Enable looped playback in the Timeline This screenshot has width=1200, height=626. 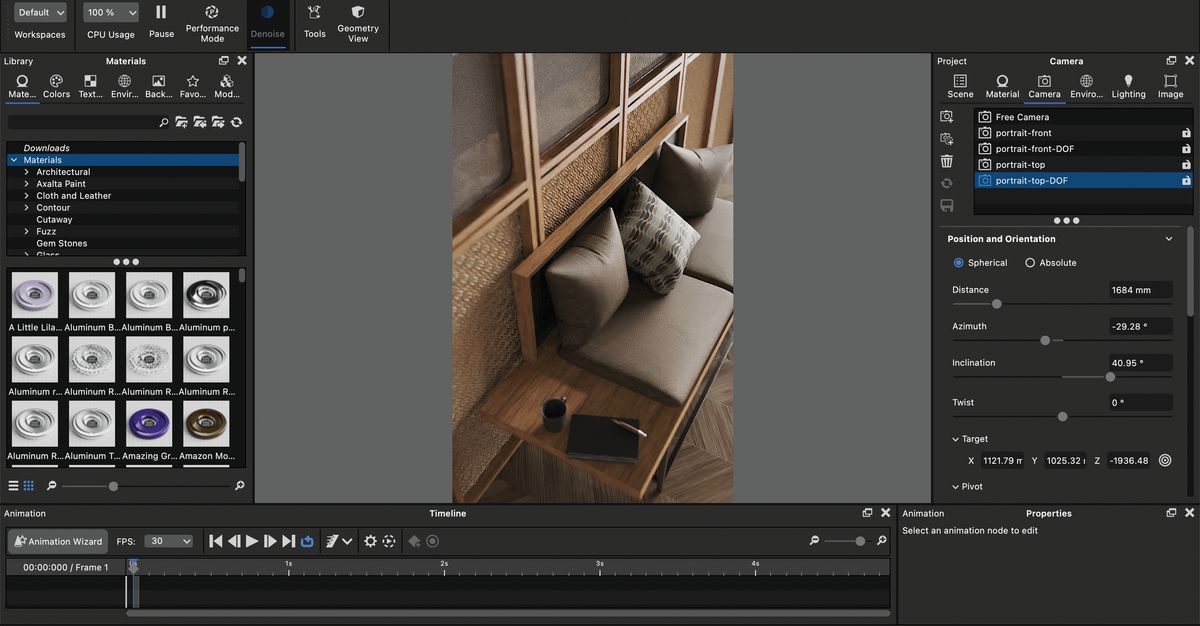[x=308, y=541]
